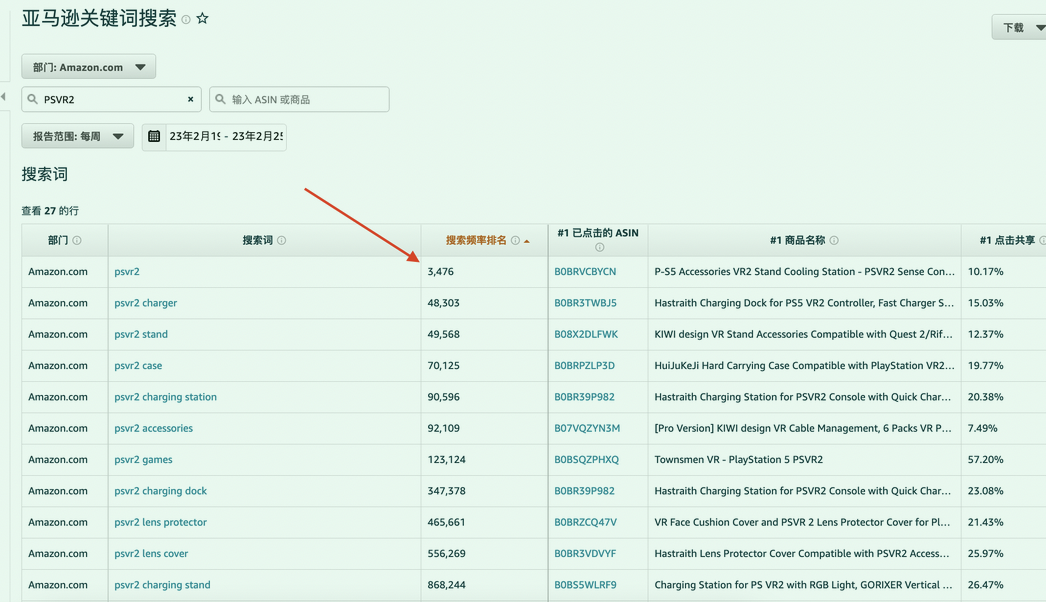Open the psvr2 accessories search term link
The image size is (1046, 602).
click(153, 428)
